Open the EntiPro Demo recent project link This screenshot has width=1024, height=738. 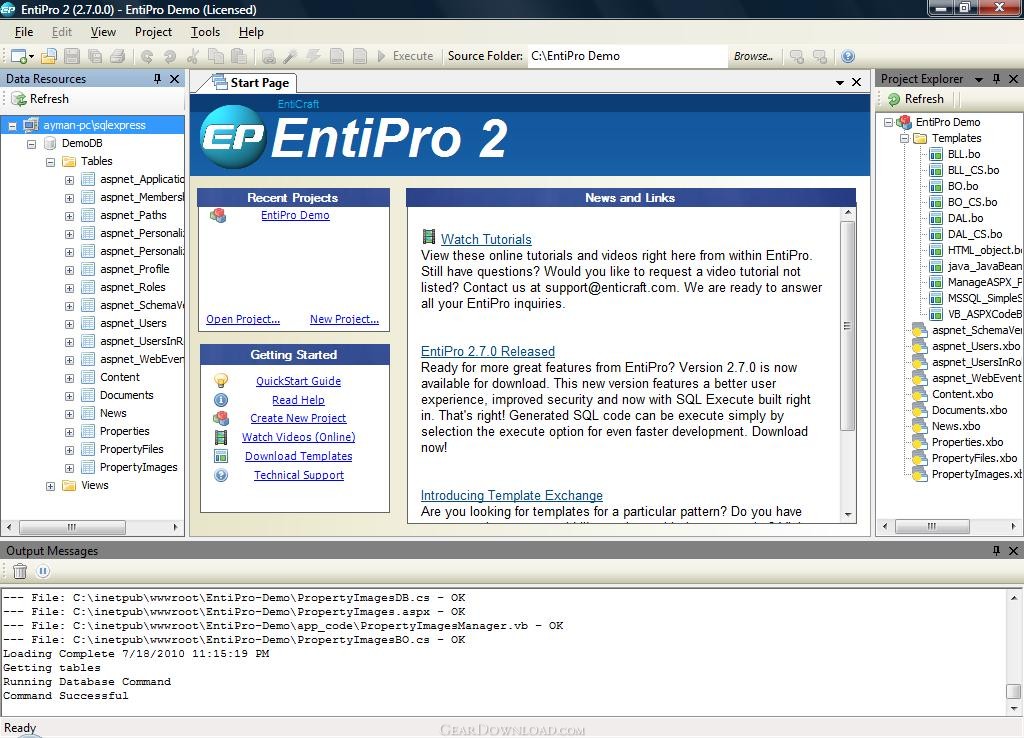pyautogui.click(x=295, y=216)
